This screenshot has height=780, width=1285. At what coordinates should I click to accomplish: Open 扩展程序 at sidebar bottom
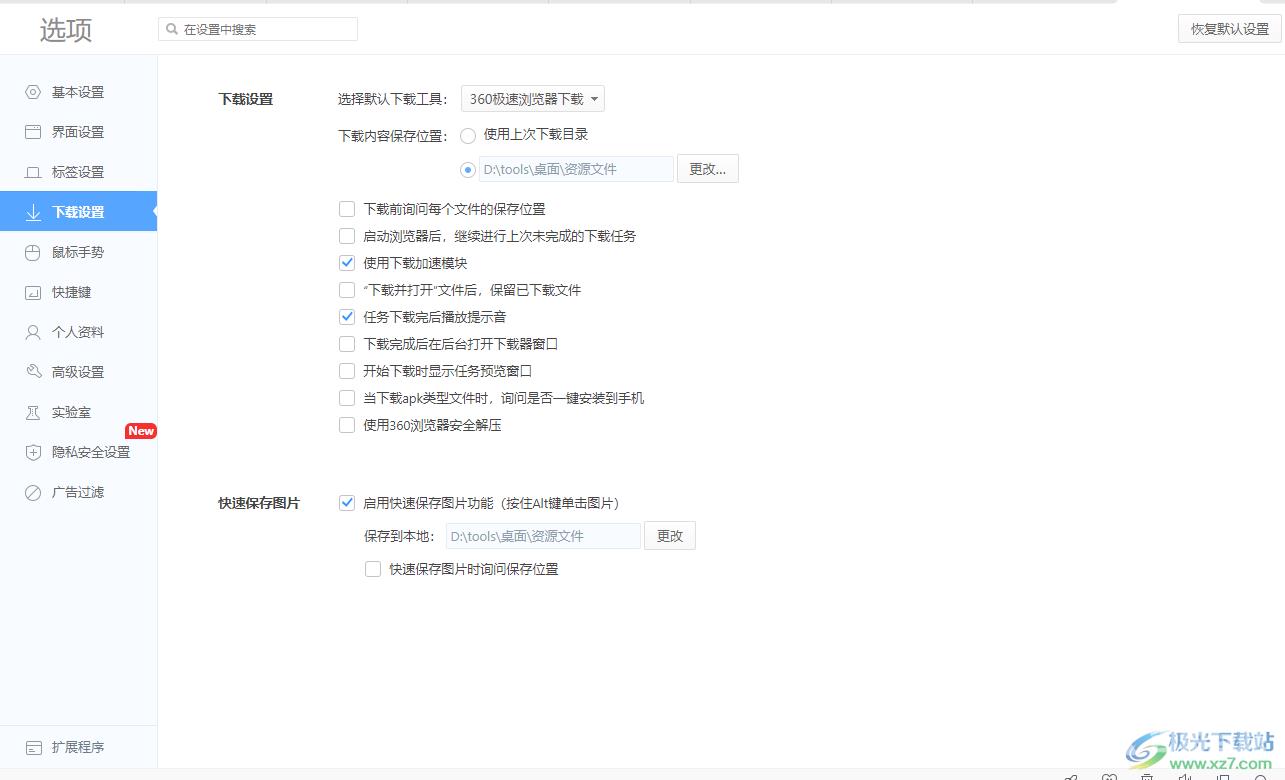[x=78, y=747]
